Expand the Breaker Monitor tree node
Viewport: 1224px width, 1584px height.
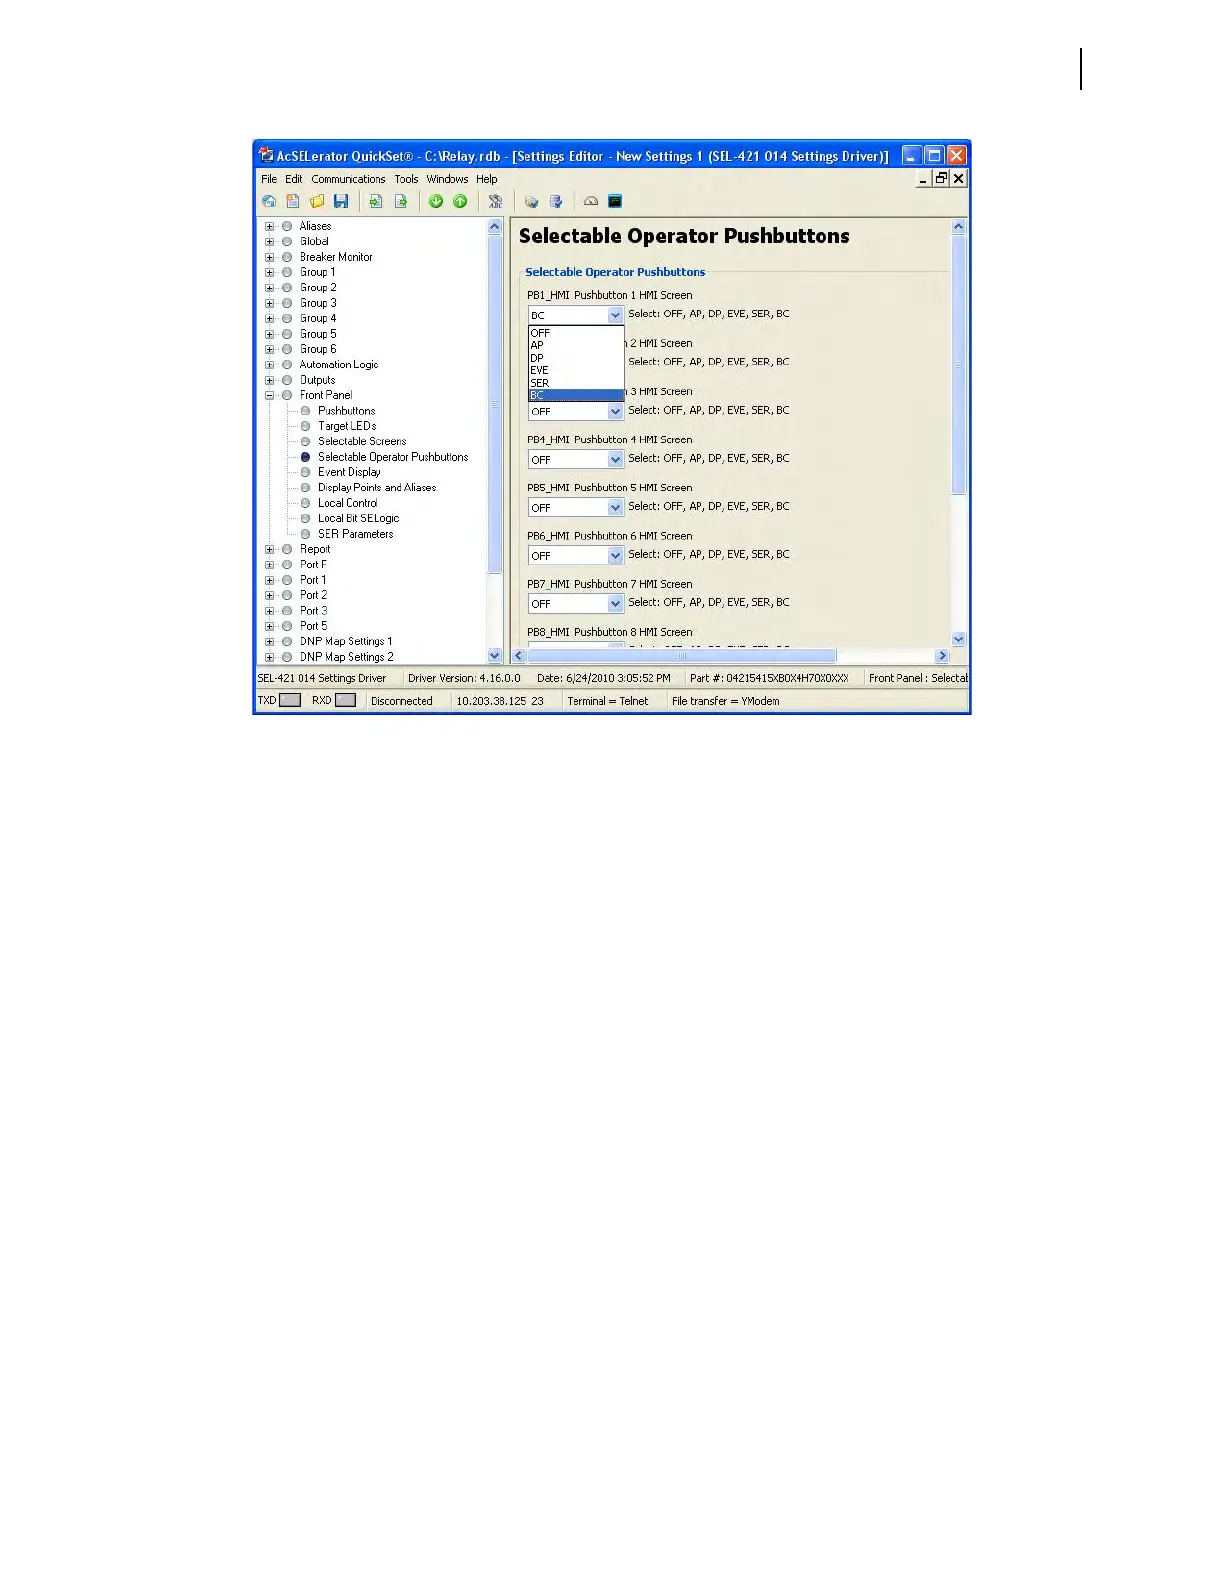(x=269, y=257)
